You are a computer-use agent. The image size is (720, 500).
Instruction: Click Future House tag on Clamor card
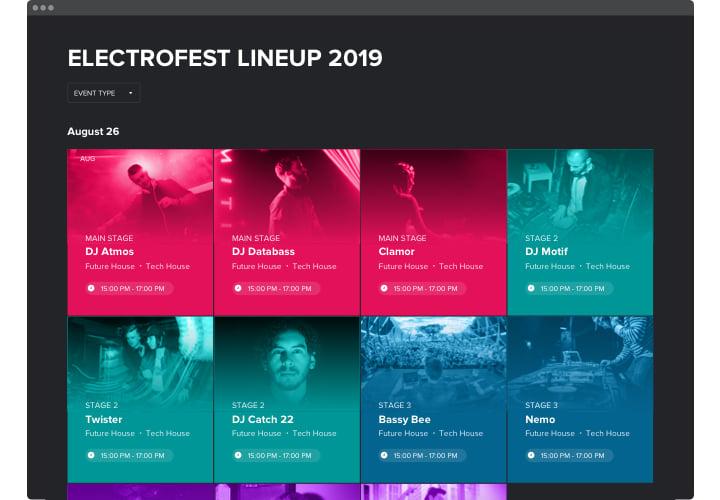403,266
